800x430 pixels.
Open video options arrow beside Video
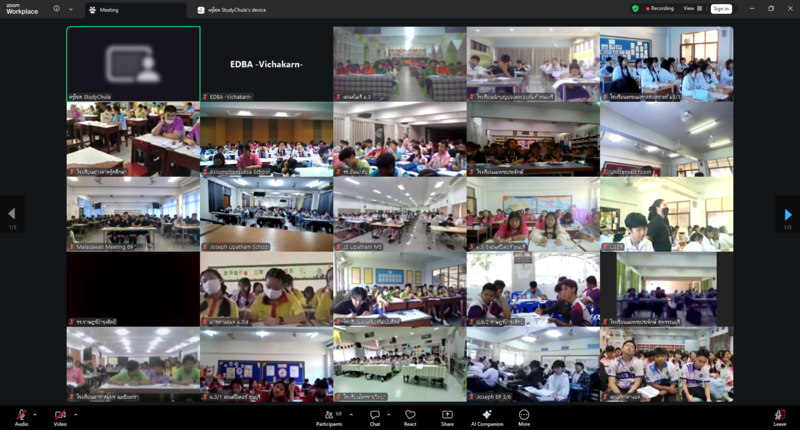tap(76, 415)
